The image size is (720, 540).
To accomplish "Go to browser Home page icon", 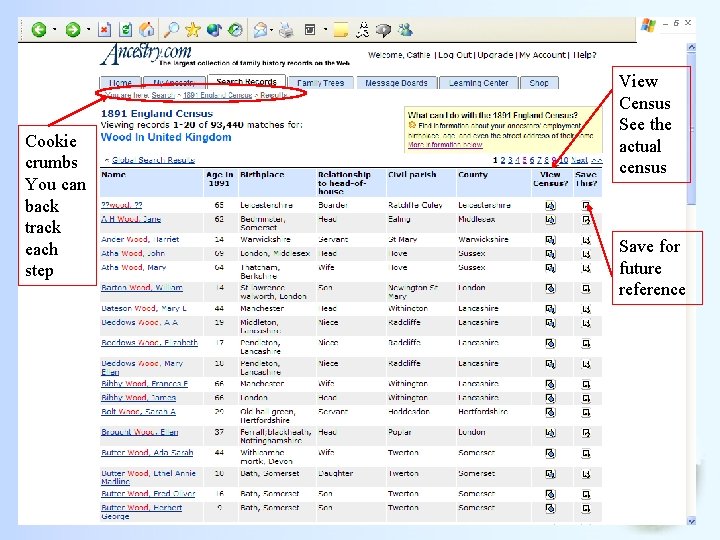I will pyautogui.click(x=147, y=30).
